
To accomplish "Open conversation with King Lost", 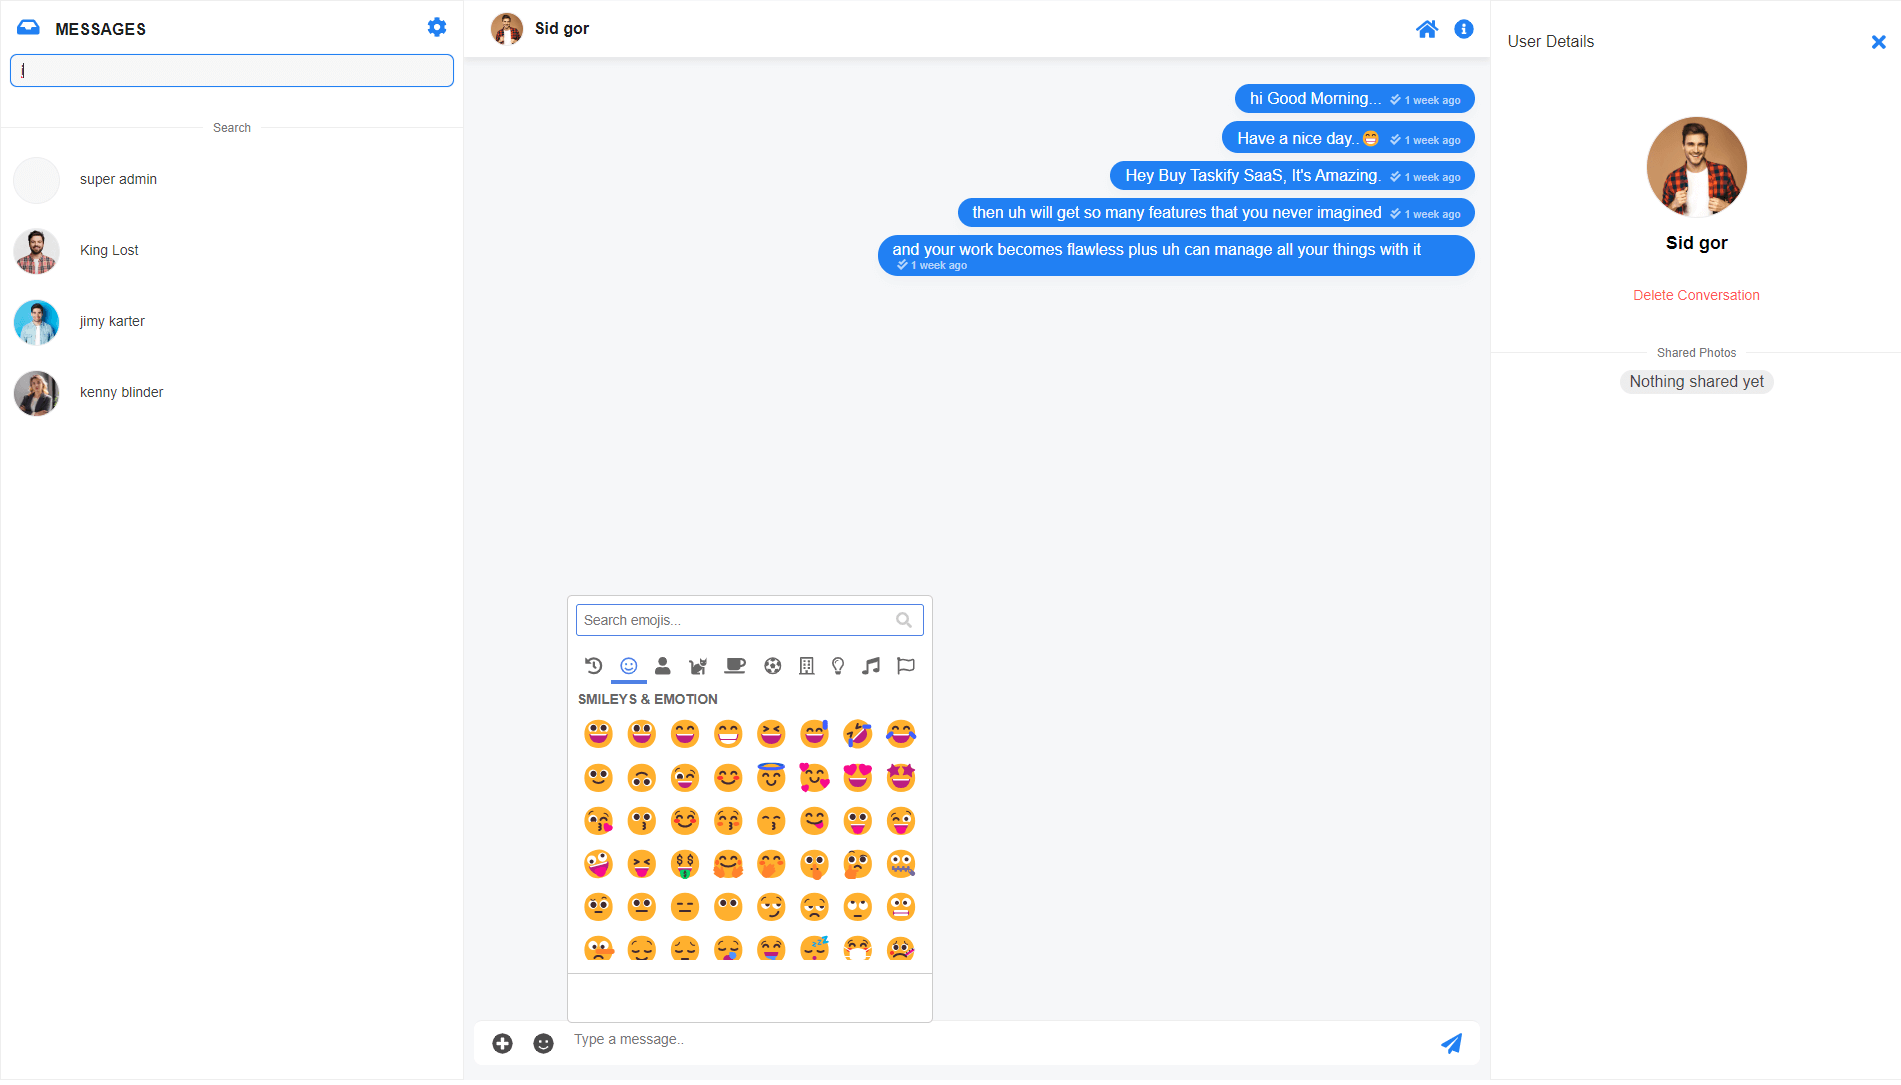I will coord(109,251).
